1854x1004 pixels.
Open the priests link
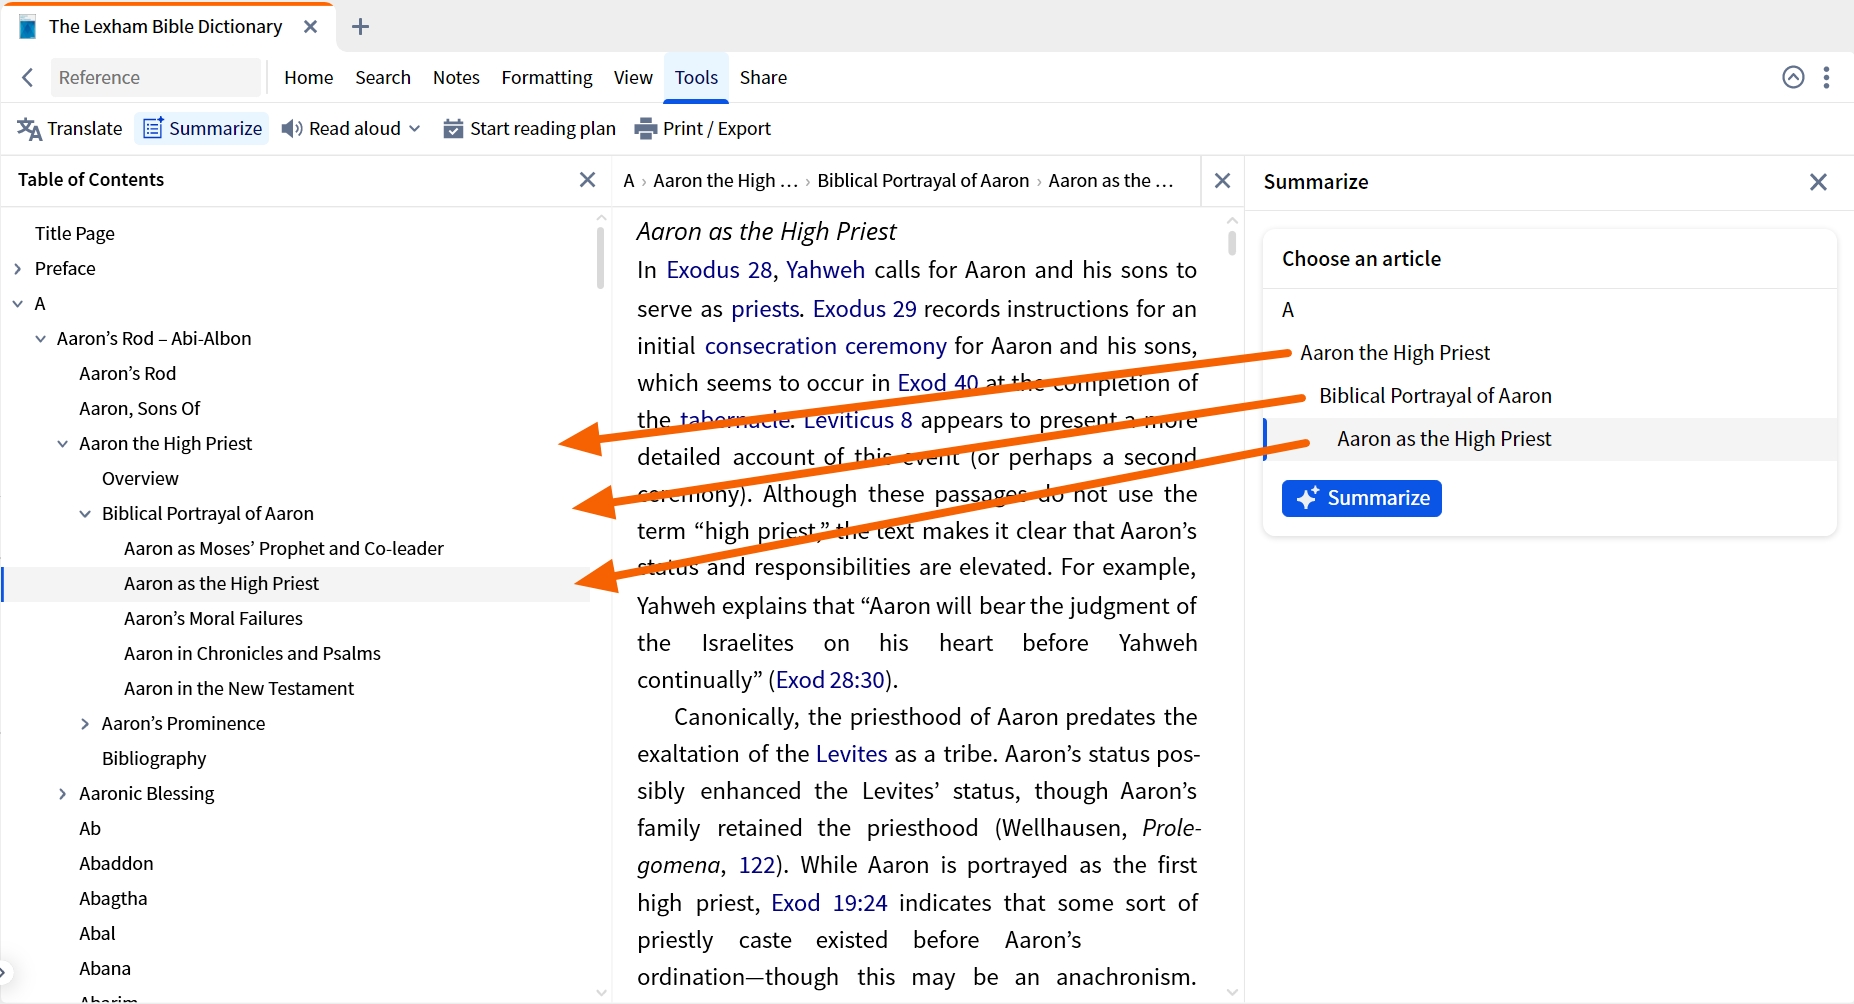(765, 308)
